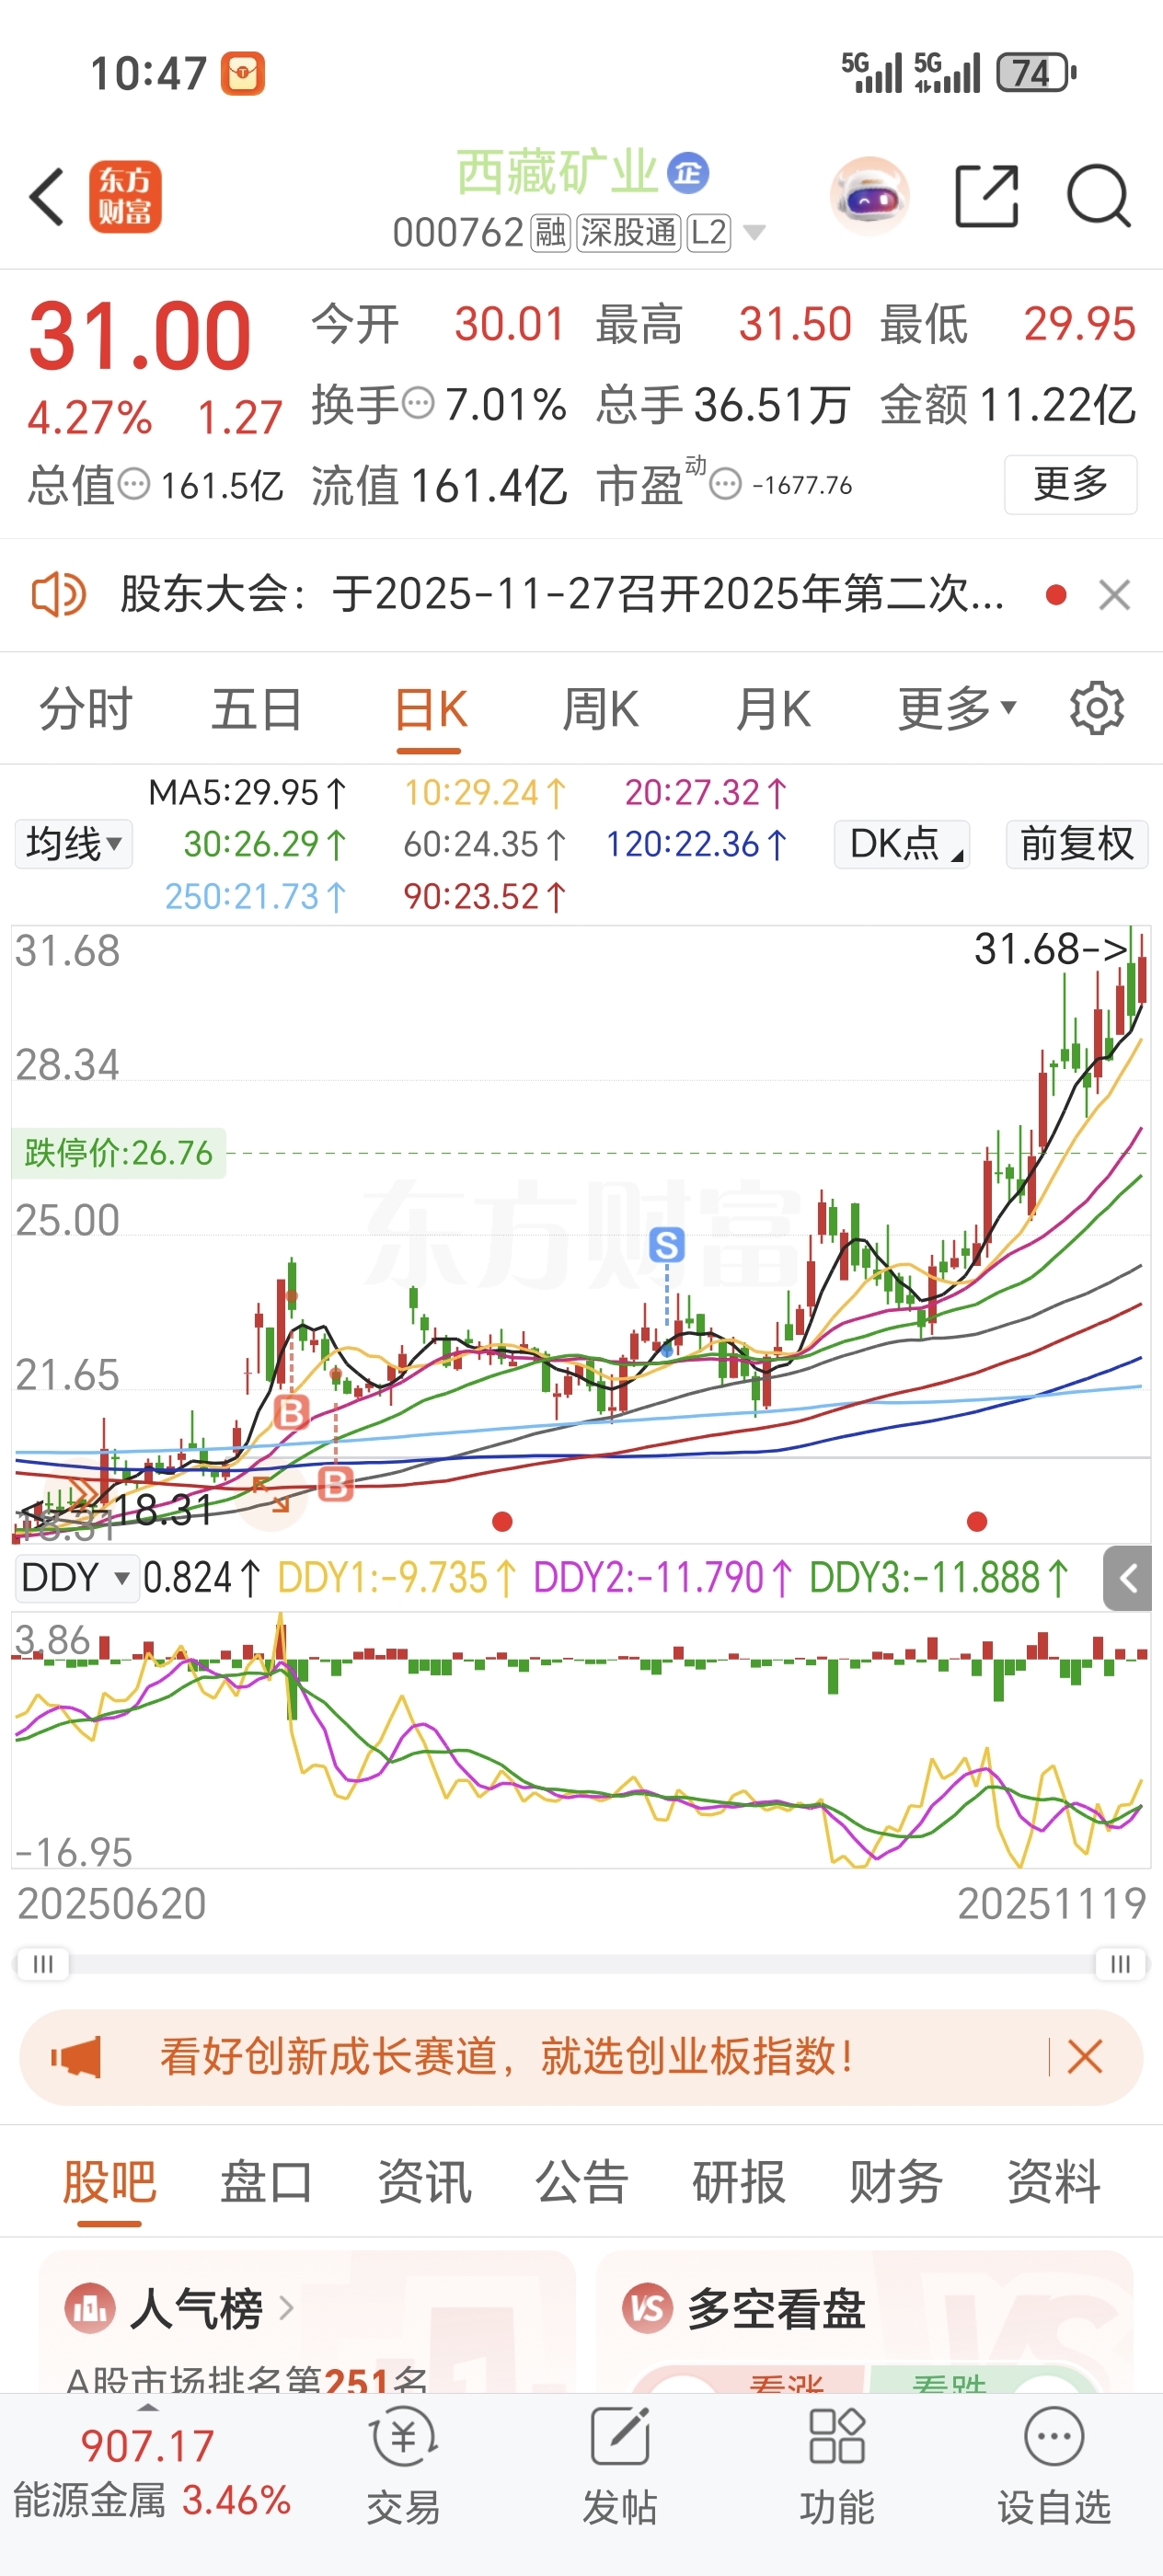
Task: Tap the second red event dot below chart
Action: tap(977, 1521)
